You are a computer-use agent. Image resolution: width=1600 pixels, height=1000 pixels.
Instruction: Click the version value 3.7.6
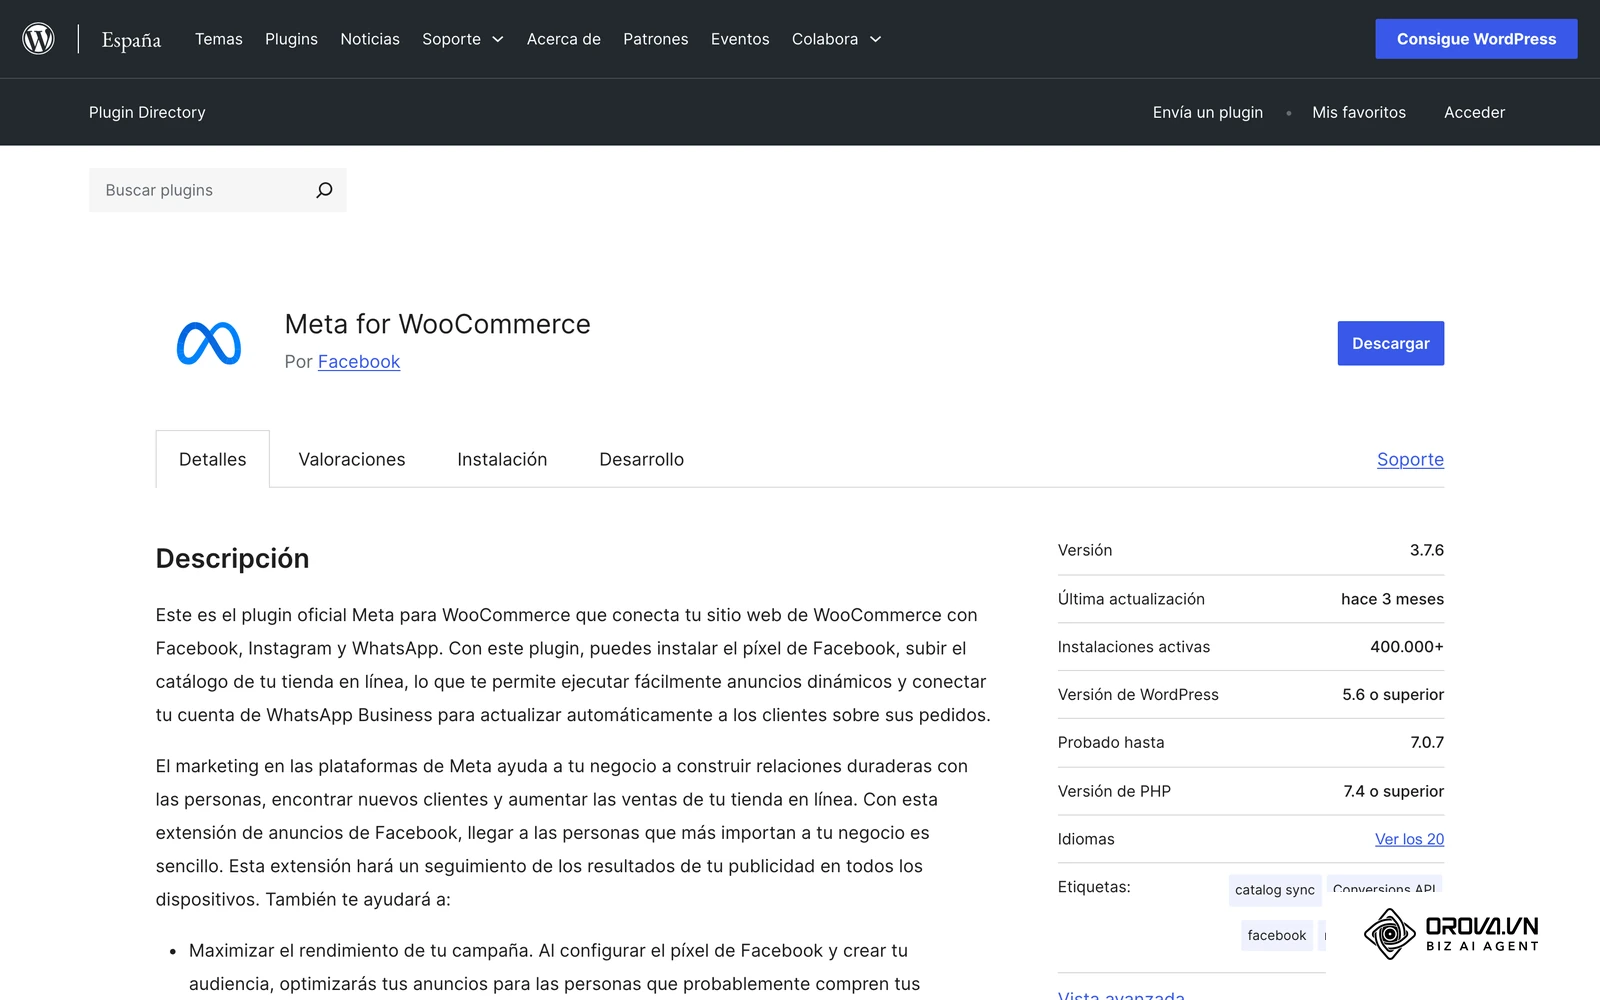1427,550
